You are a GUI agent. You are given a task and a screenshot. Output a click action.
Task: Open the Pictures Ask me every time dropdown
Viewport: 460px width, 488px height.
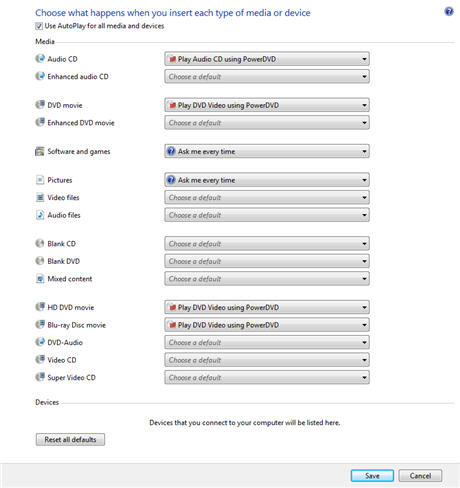[x=267, y=180]
